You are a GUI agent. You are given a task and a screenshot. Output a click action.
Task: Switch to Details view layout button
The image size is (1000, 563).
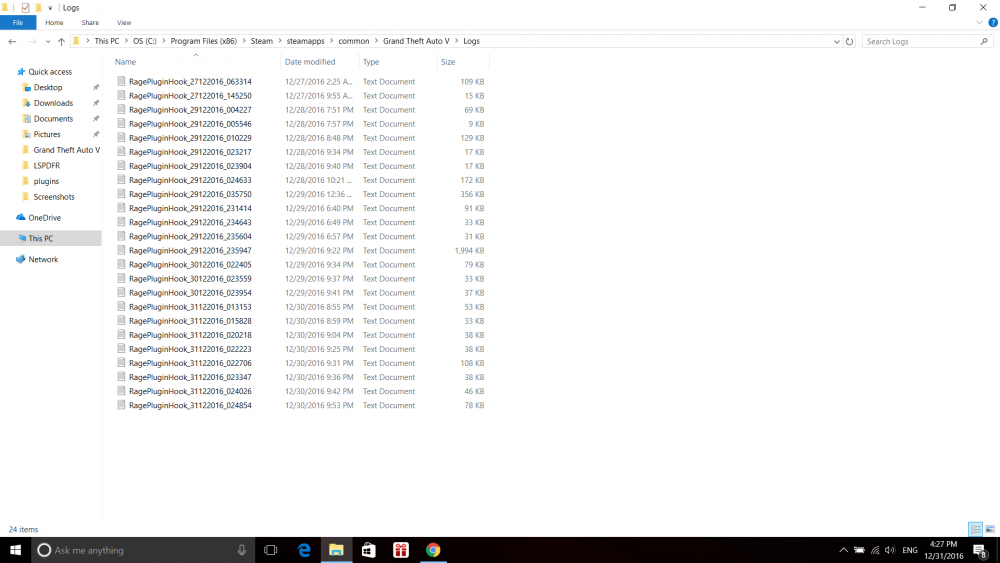pyautogui.click(x=975, y=529)
